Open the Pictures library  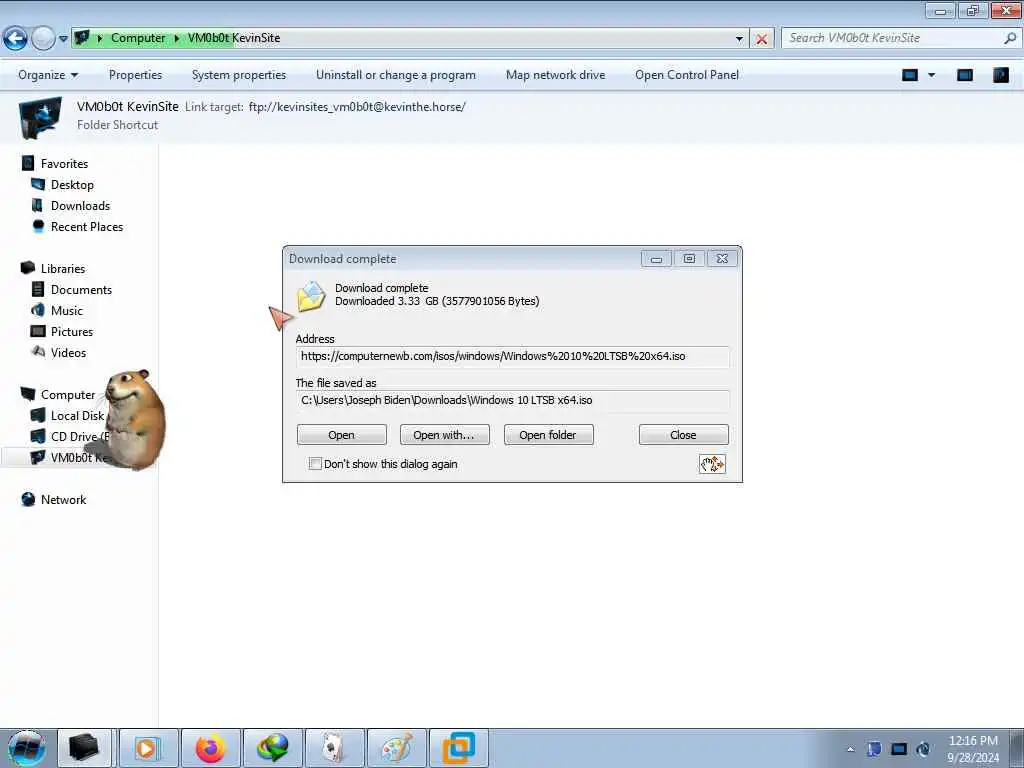[x=72, y=331]
